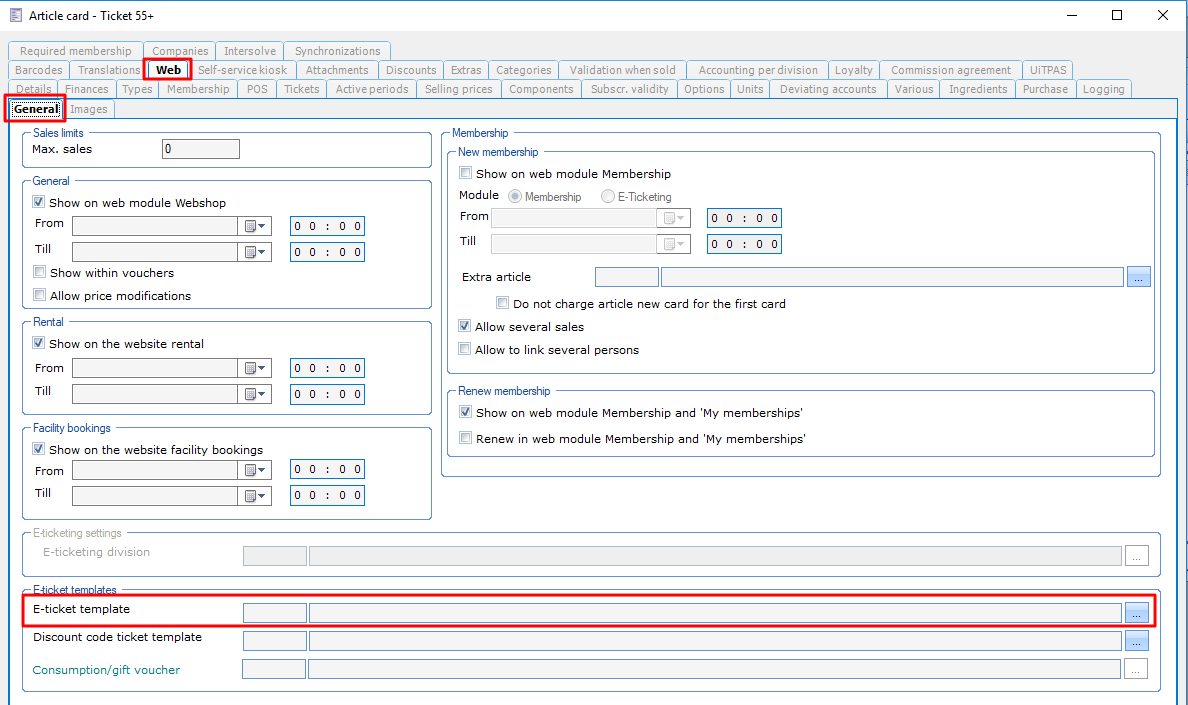Click the Article card window icon
The image size is (1188, 705).
pos(15,15)
